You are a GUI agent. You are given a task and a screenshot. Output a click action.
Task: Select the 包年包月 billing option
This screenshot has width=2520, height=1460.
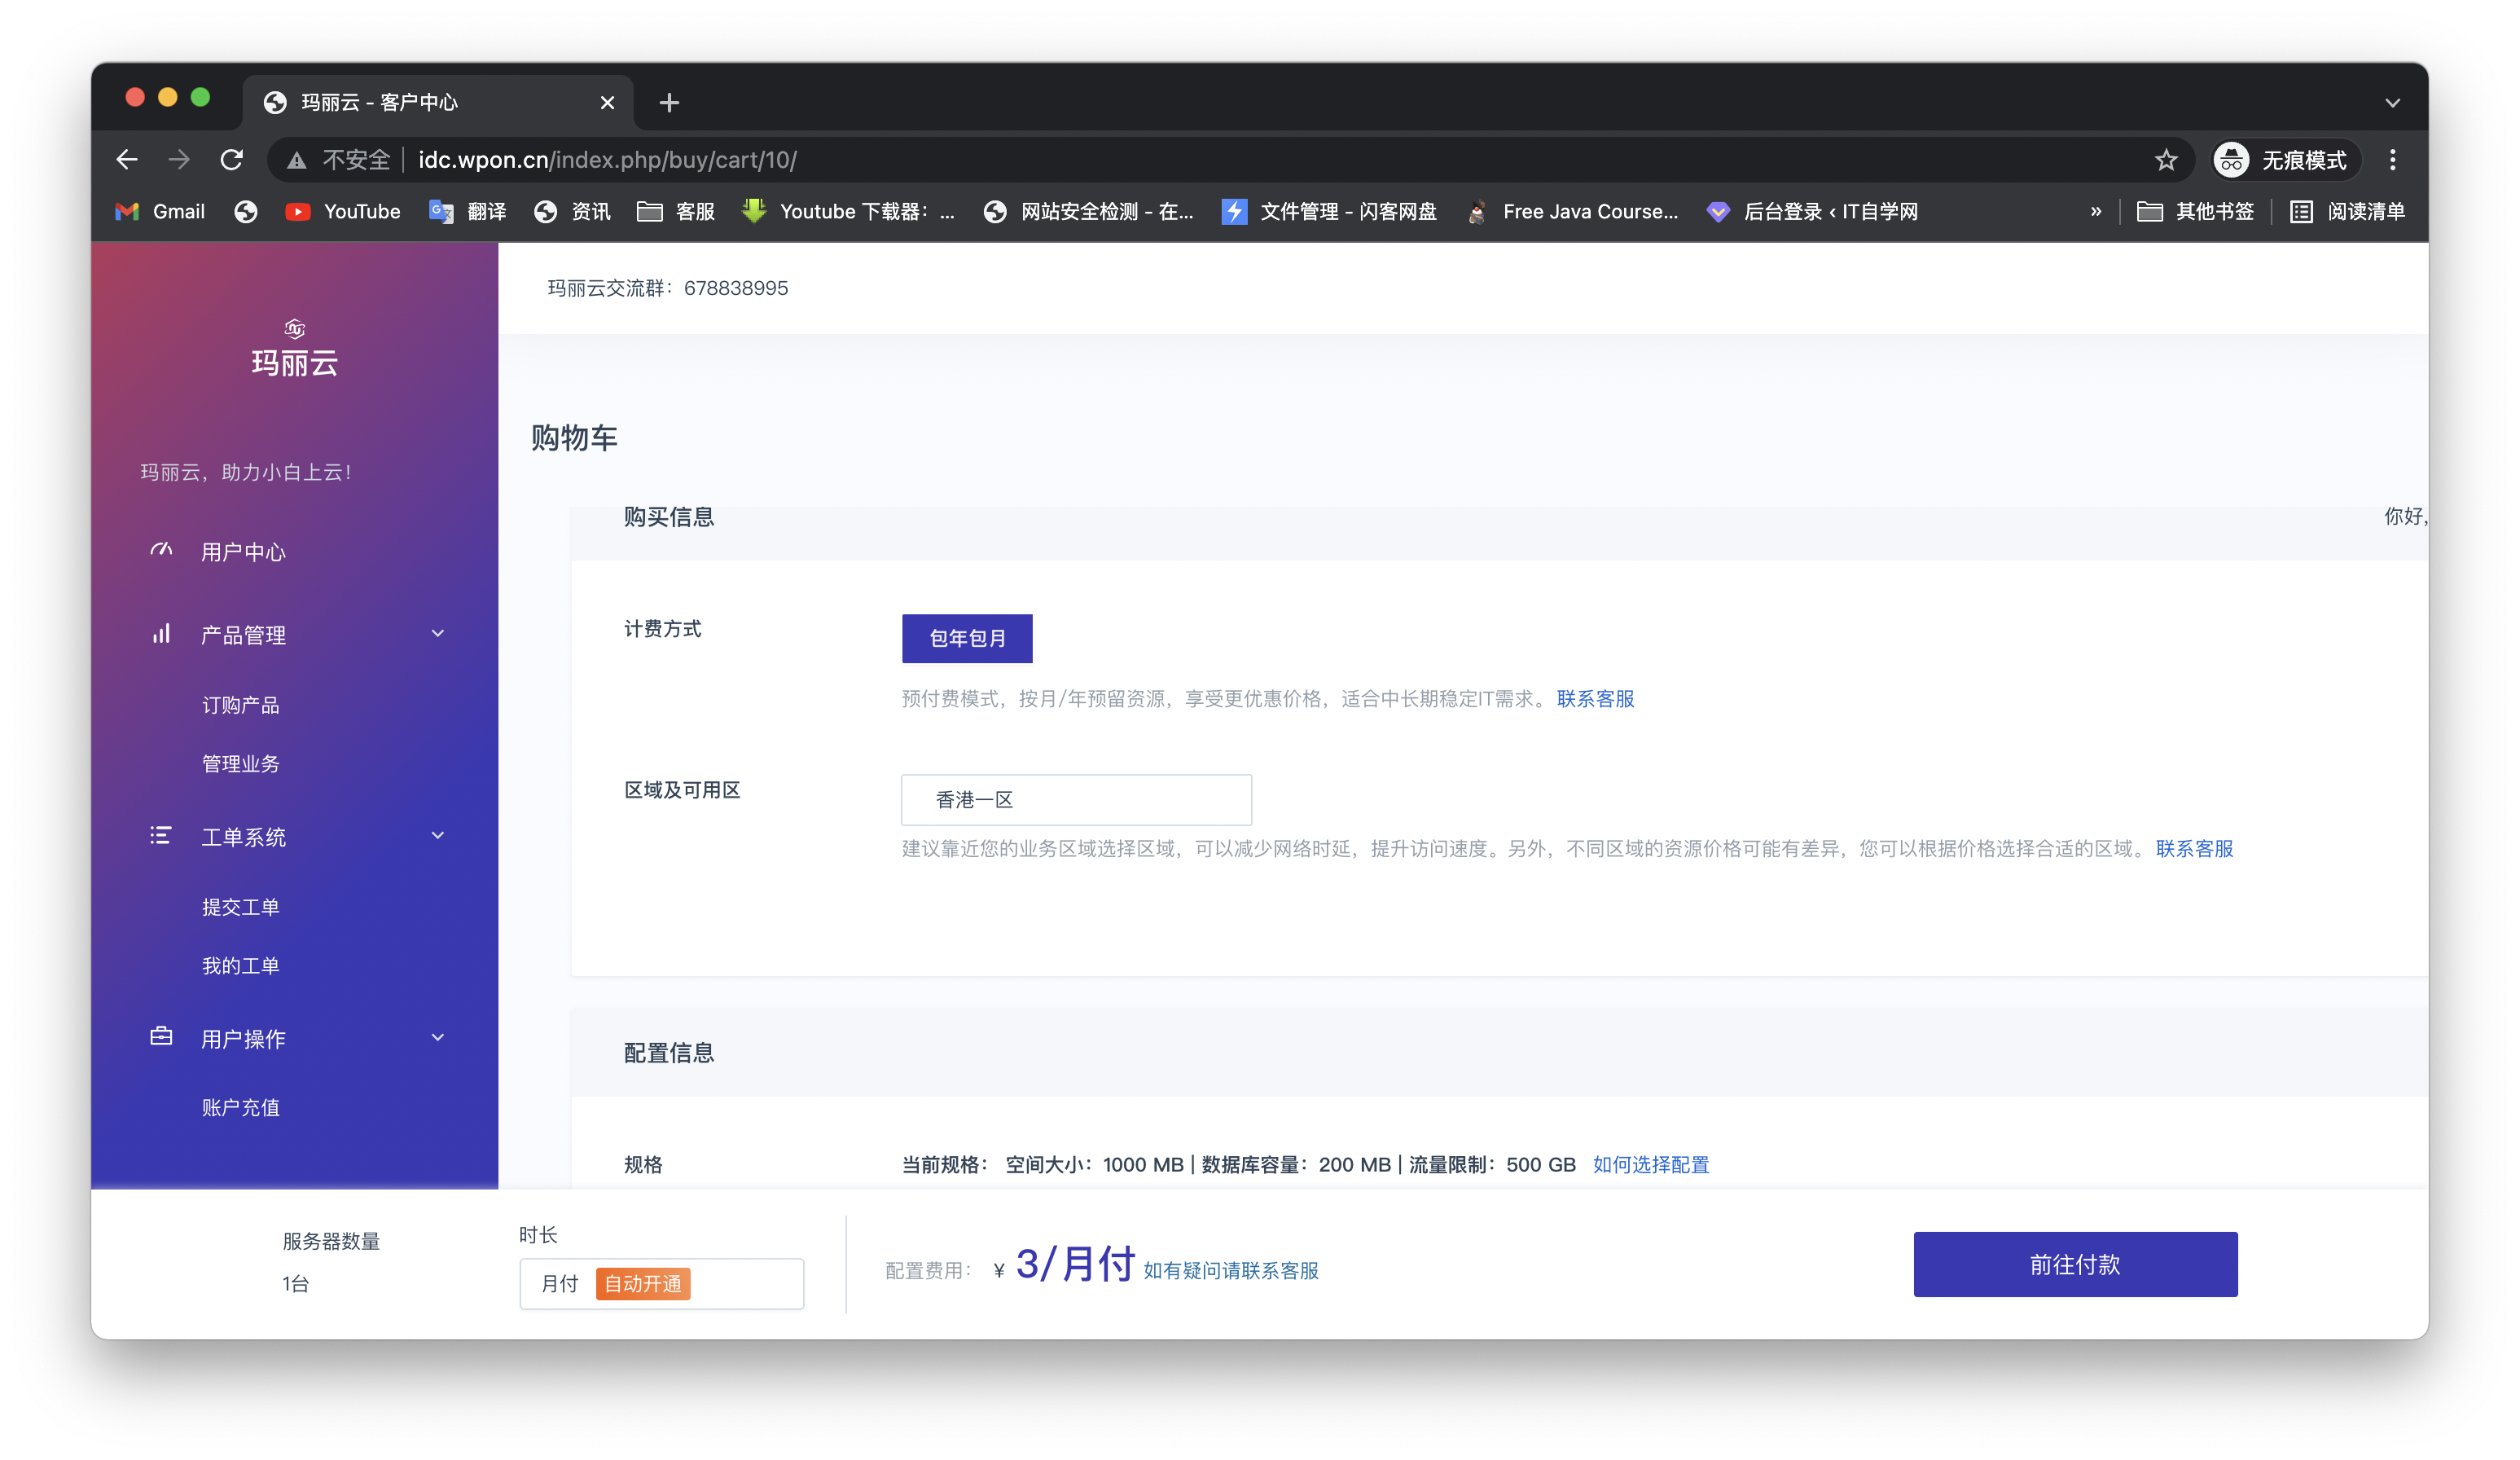(x=967, y=639)
